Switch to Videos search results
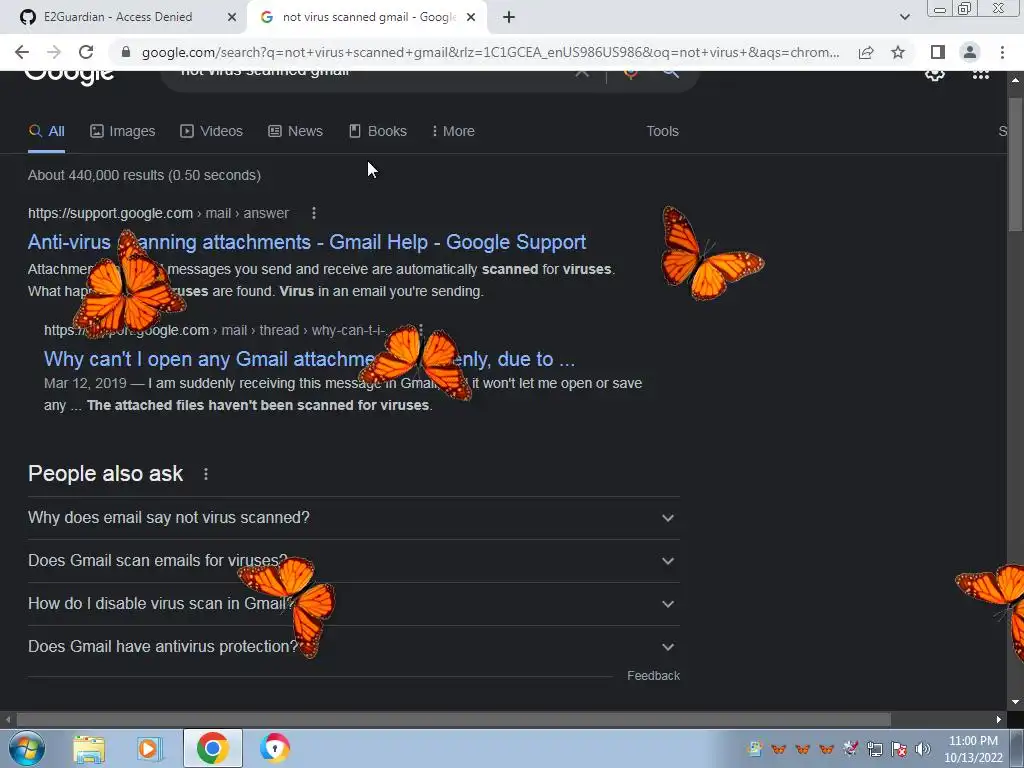 [x=212, y=131]
